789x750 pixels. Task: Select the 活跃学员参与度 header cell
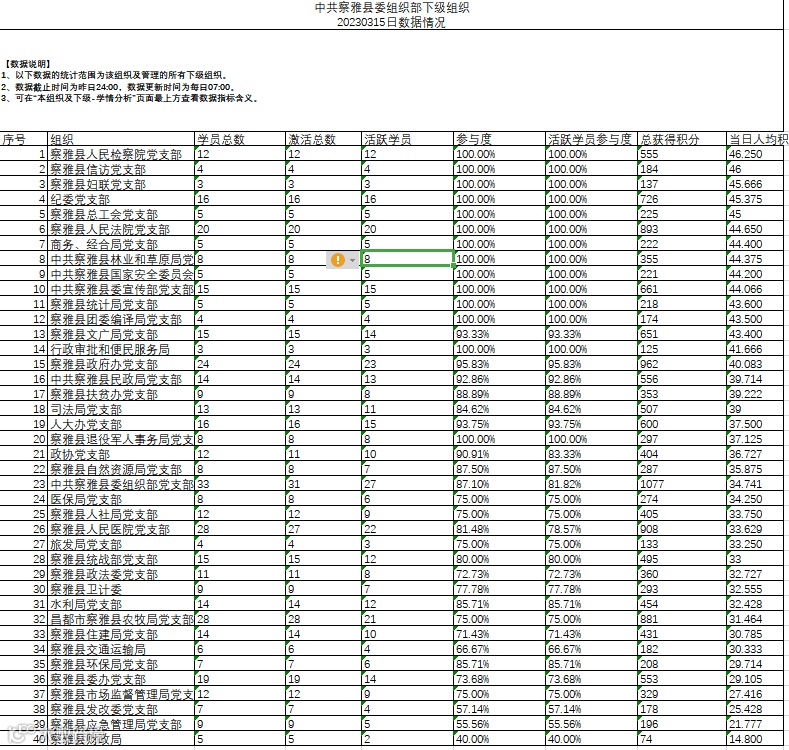click(591, 139)
